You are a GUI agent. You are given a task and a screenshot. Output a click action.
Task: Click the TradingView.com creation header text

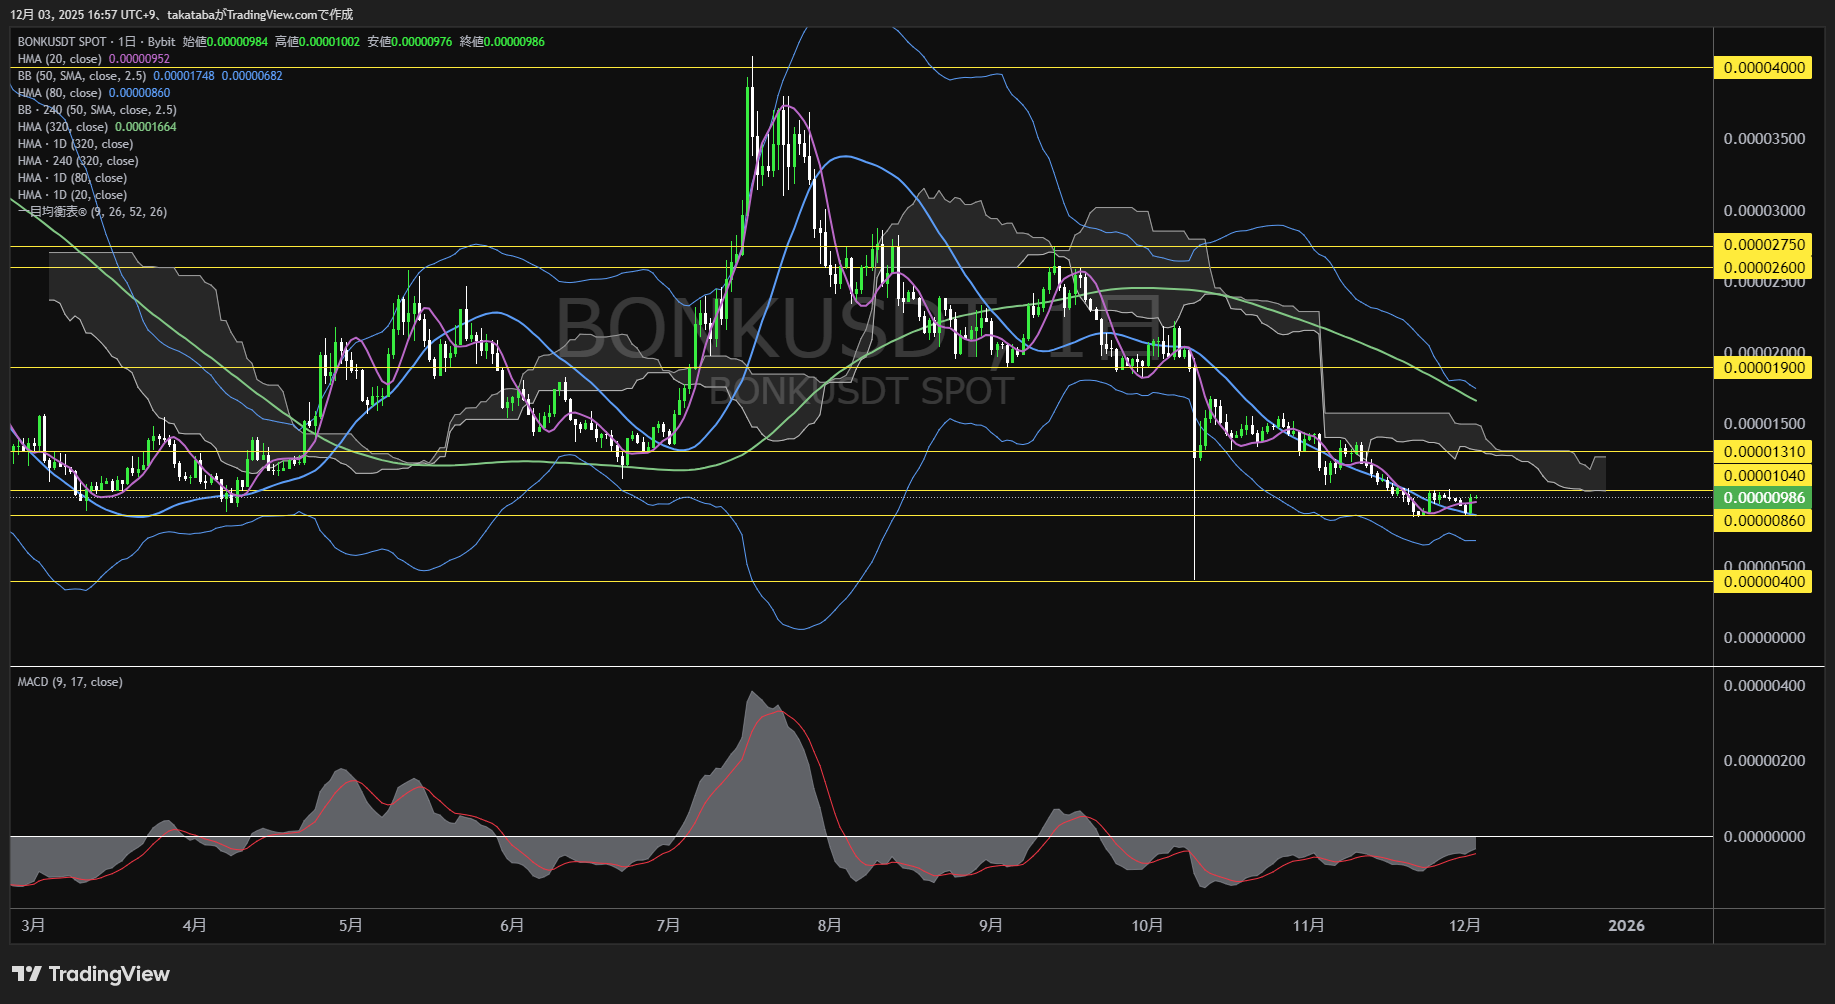[181, 14]
